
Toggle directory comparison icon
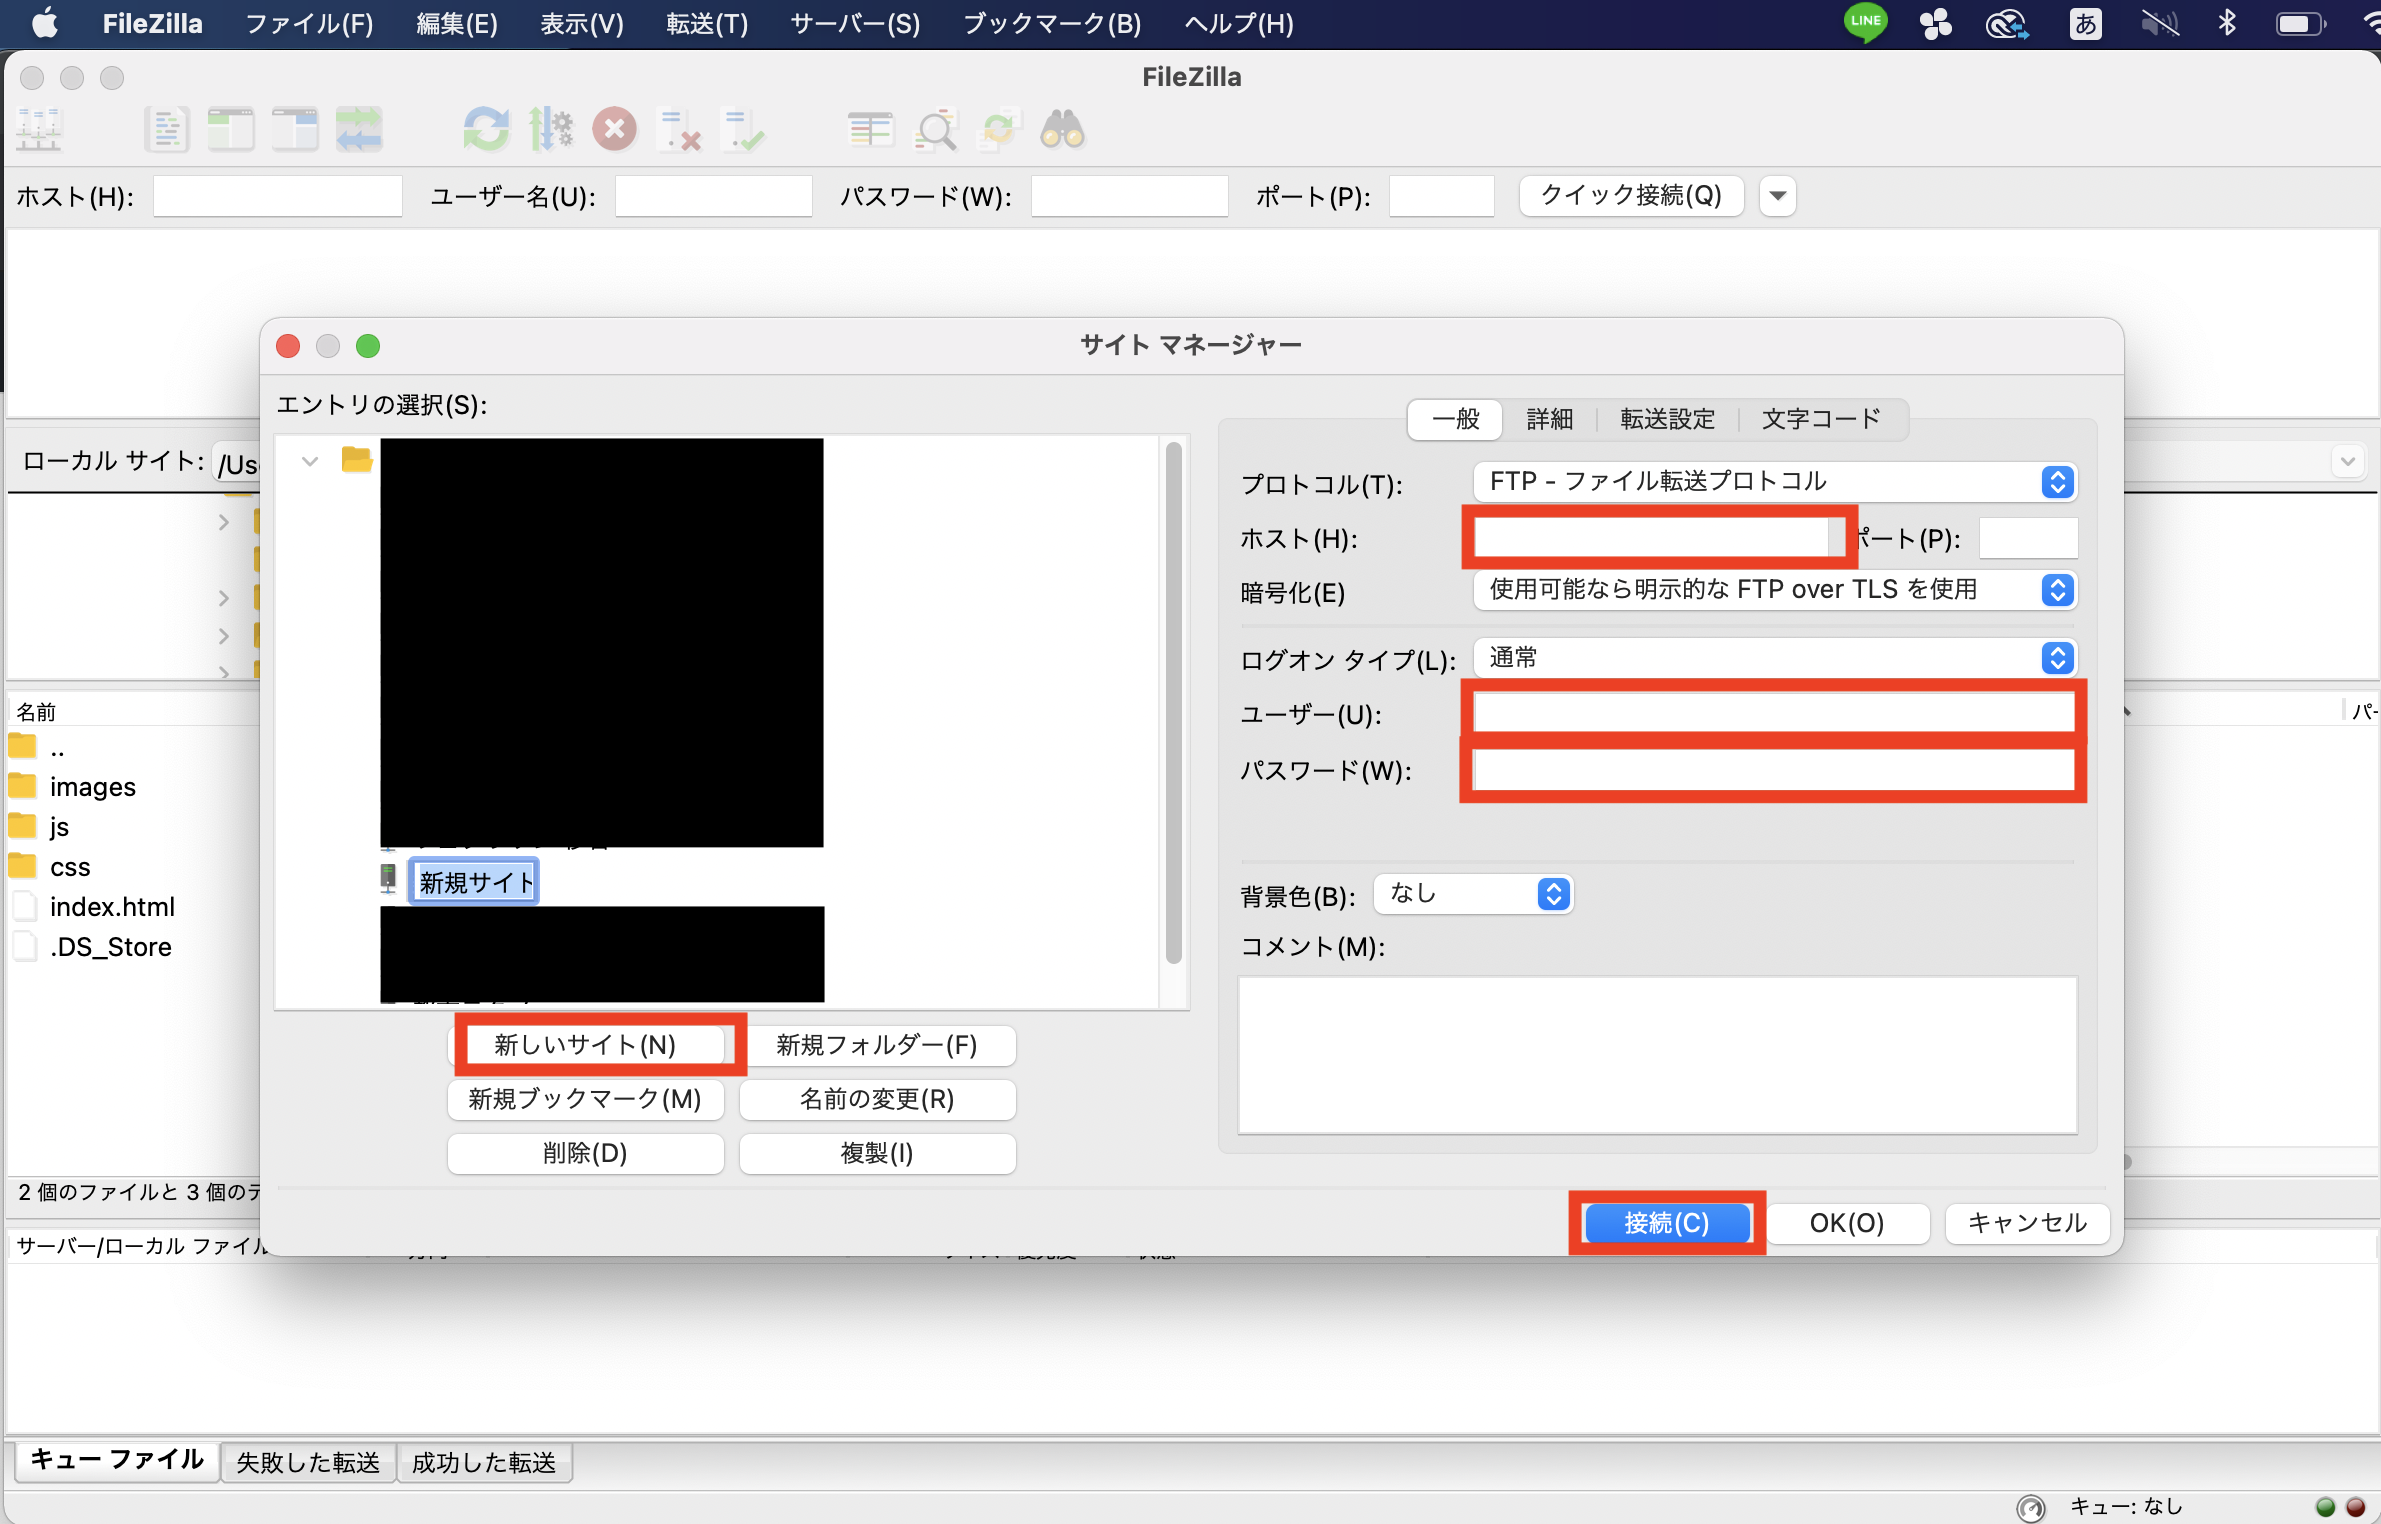(935, 130)
